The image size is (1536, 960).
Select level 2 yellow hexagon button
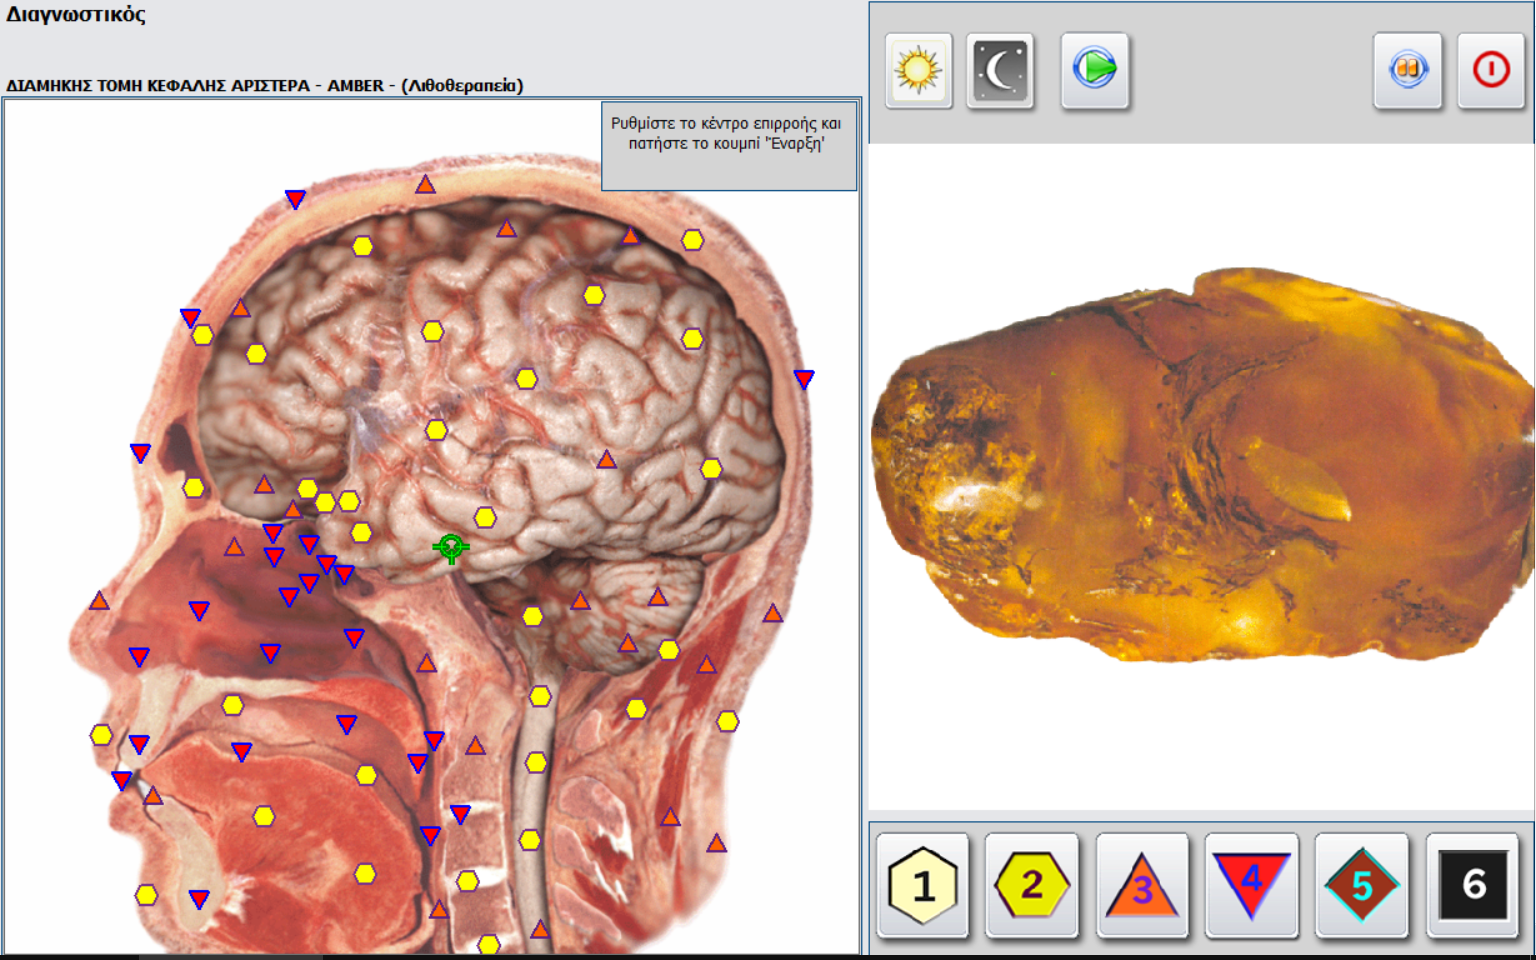pyautogui.click(x=1032, y=885)
